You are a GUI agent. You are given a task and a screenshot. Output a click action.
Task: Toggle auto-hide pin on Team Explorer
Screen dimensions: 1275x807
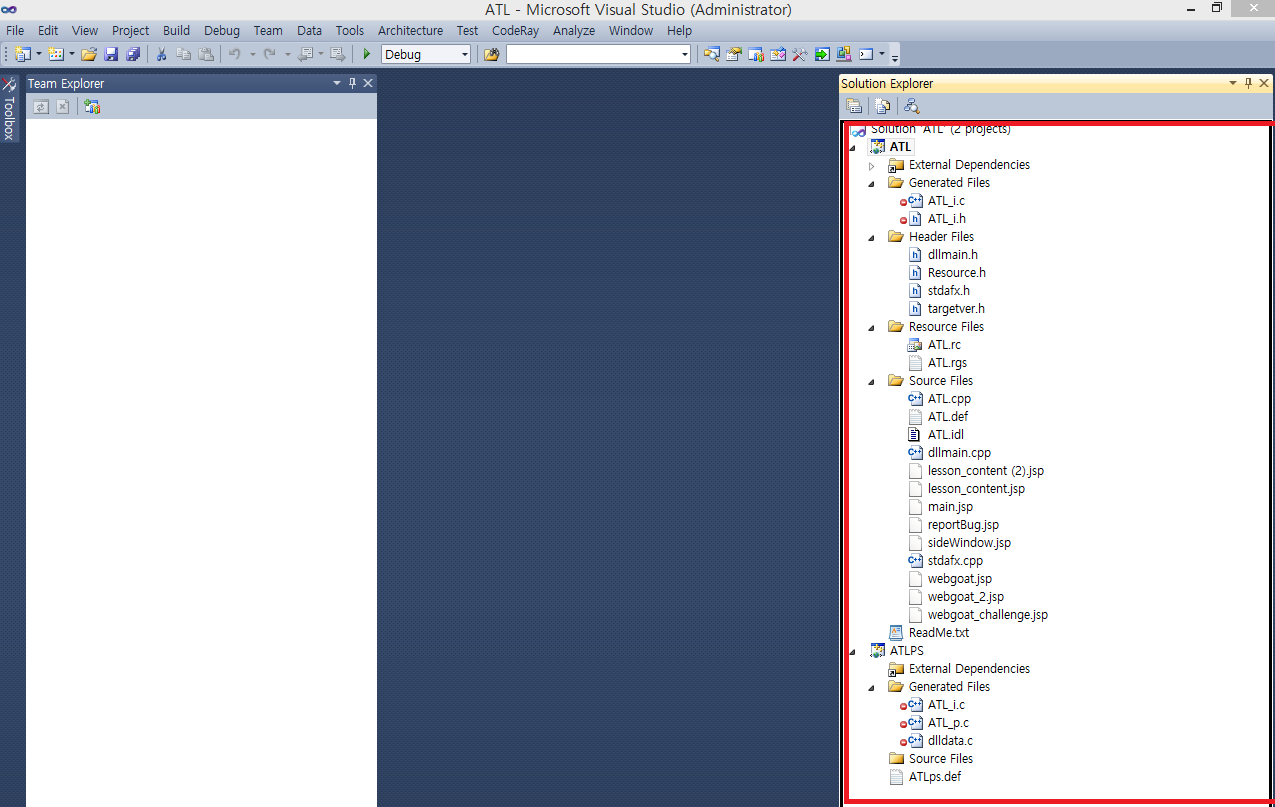pyautogui.click(x=352, y=84)
